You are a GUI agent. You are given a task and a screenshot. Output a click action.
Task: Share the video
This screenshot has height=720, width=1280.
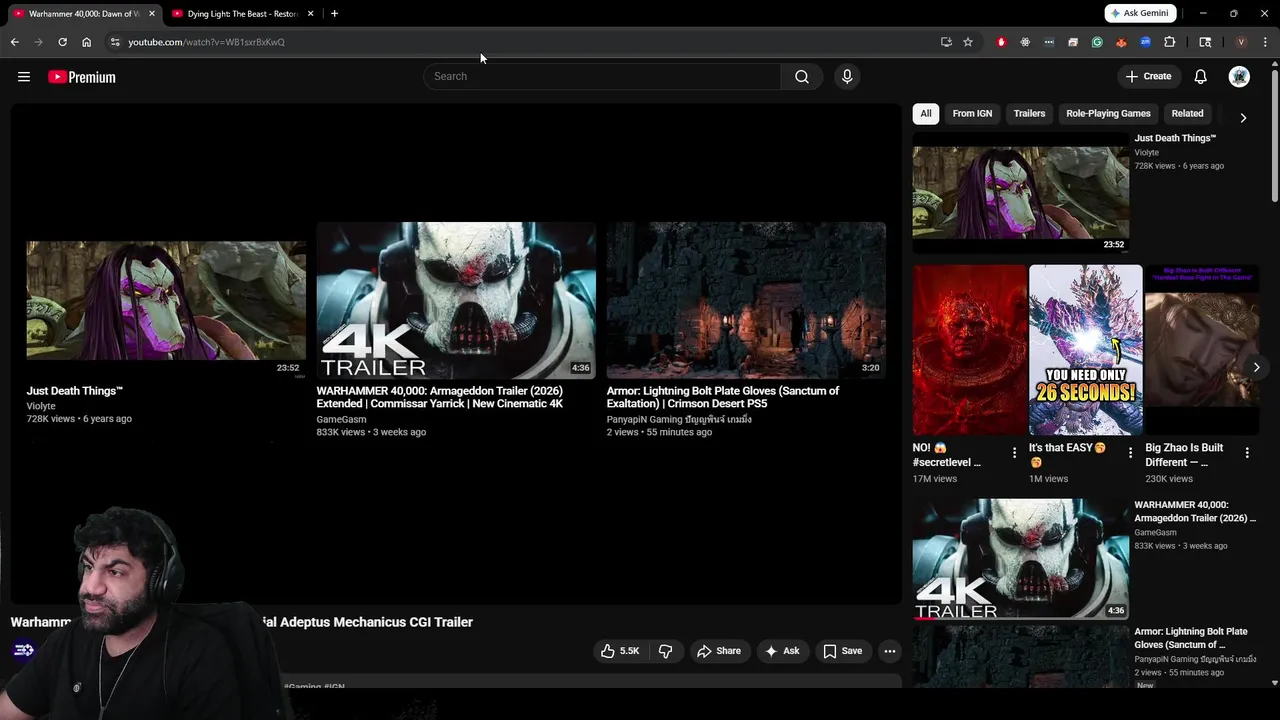(718, 651)
